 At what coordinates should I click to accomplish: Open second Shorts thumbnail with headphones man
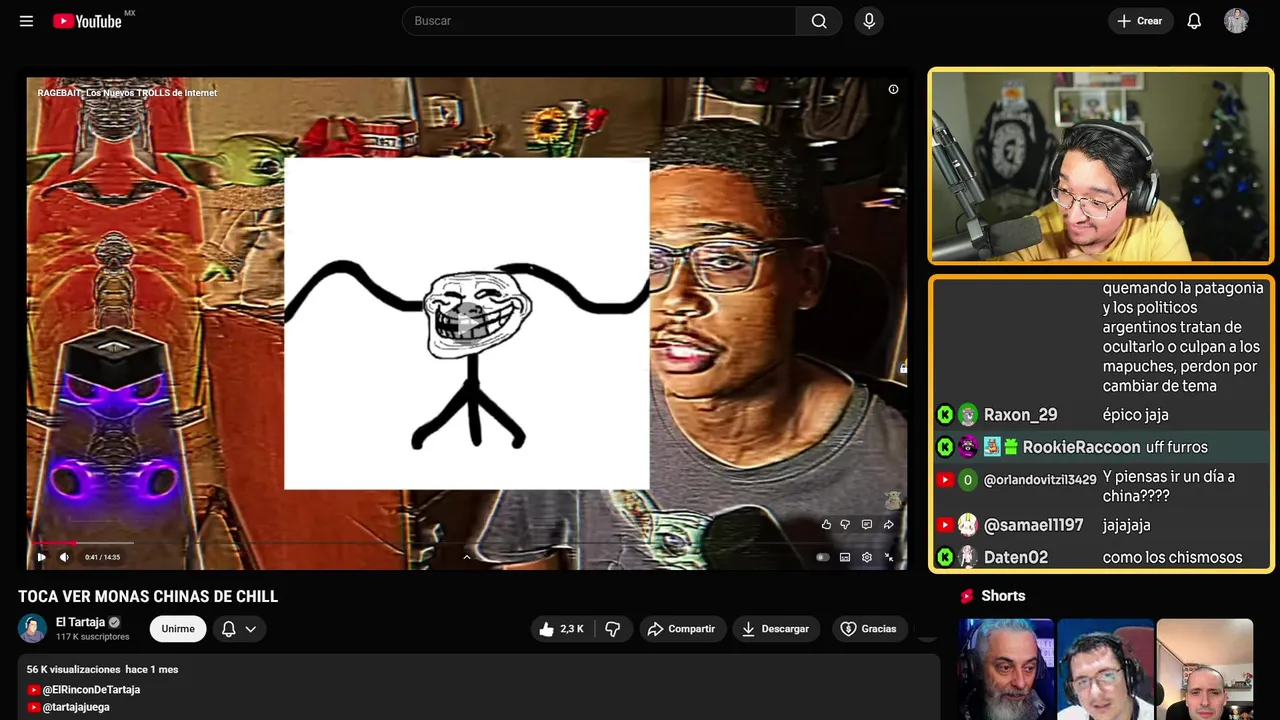tap(1105, 669)
